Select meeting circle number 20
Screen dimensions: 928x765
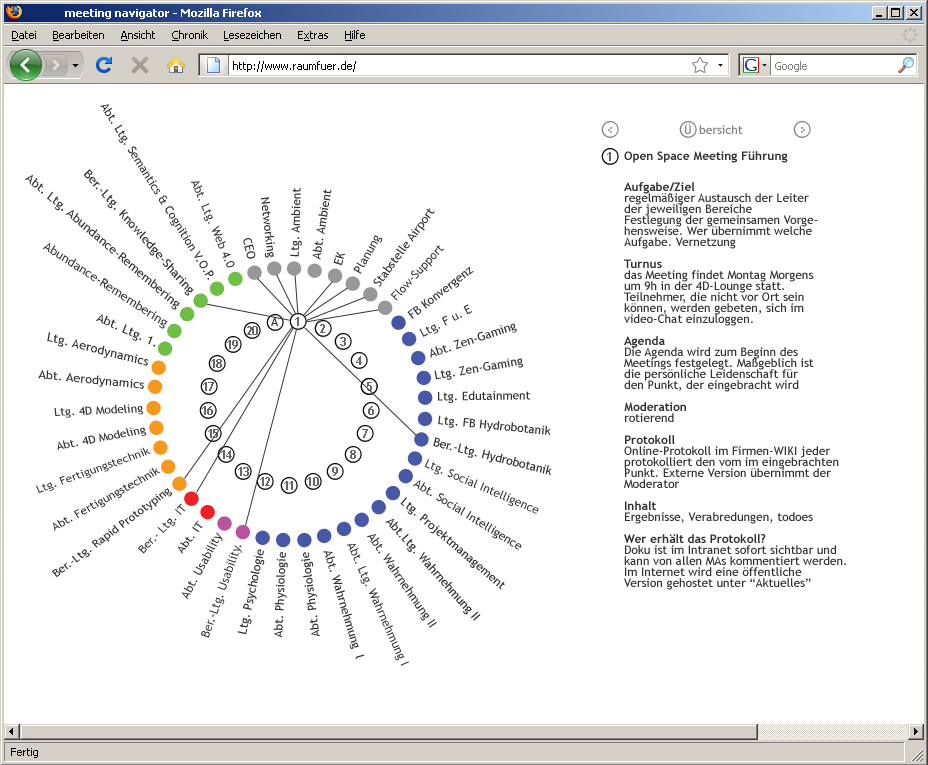pyautogui.click(x=252, y=330)
